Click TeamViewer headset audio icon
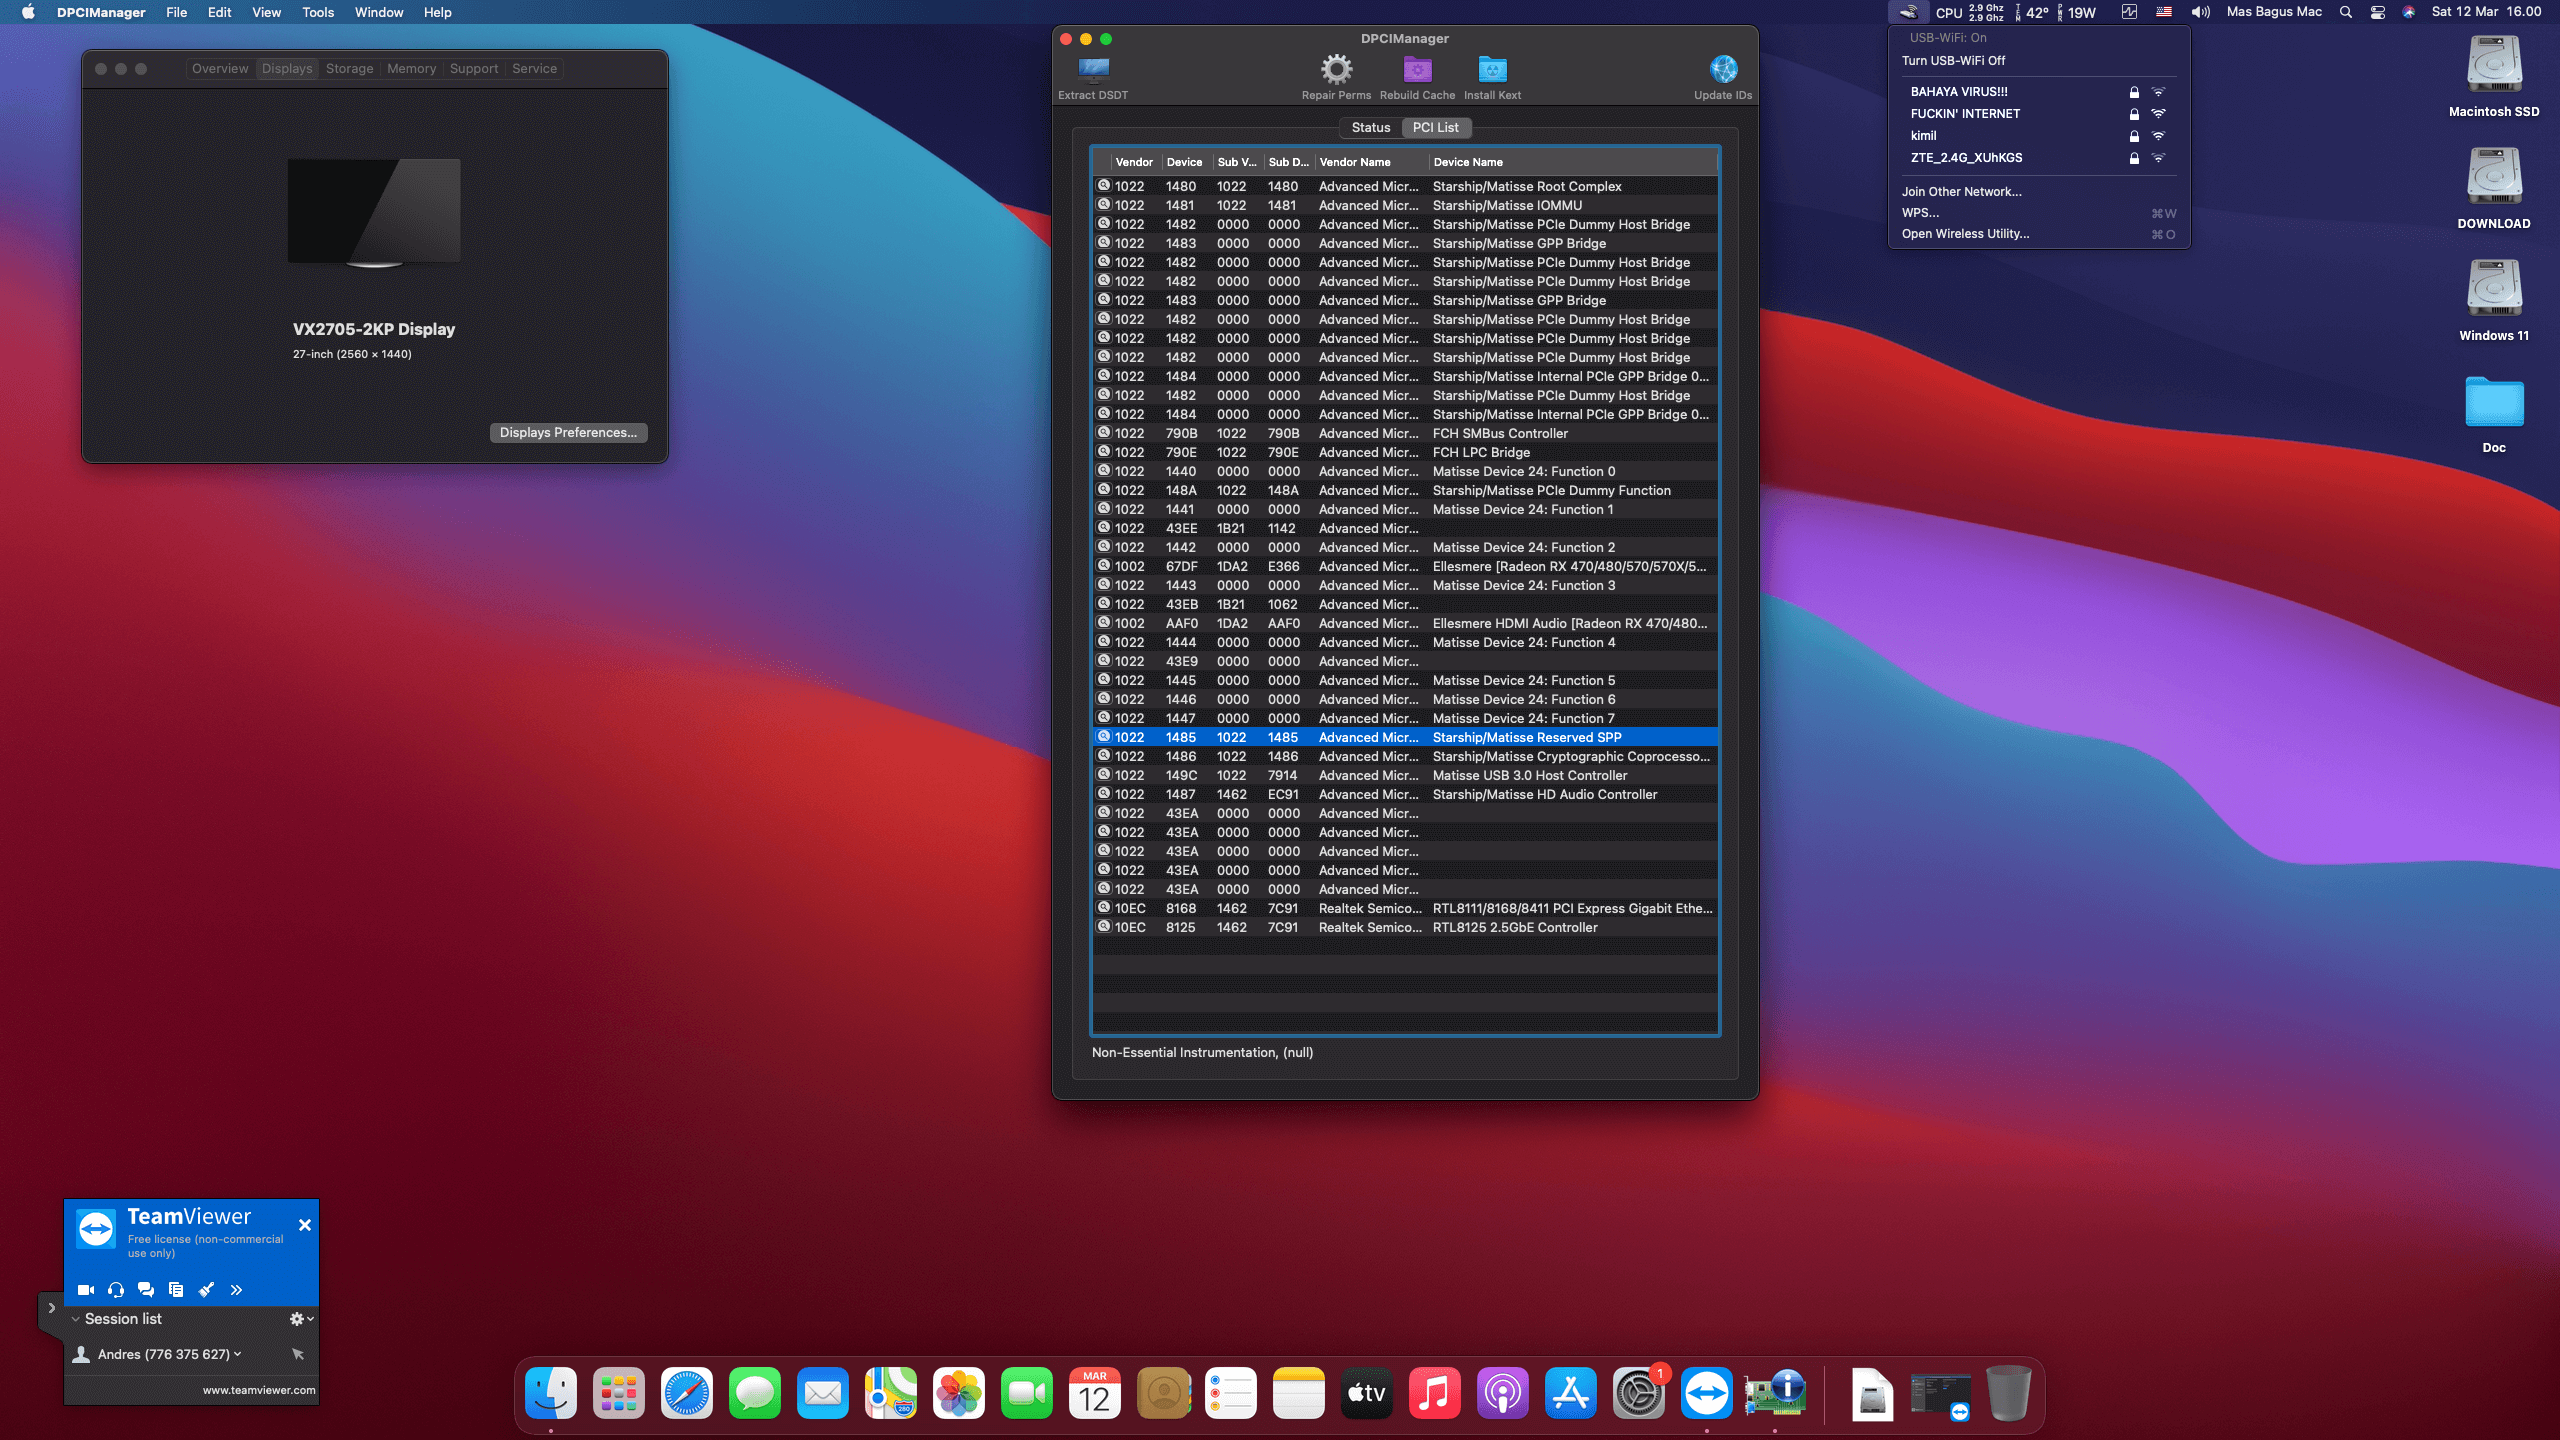The width and height of the screenshot is (2560, 1440). coord(116,1290)
